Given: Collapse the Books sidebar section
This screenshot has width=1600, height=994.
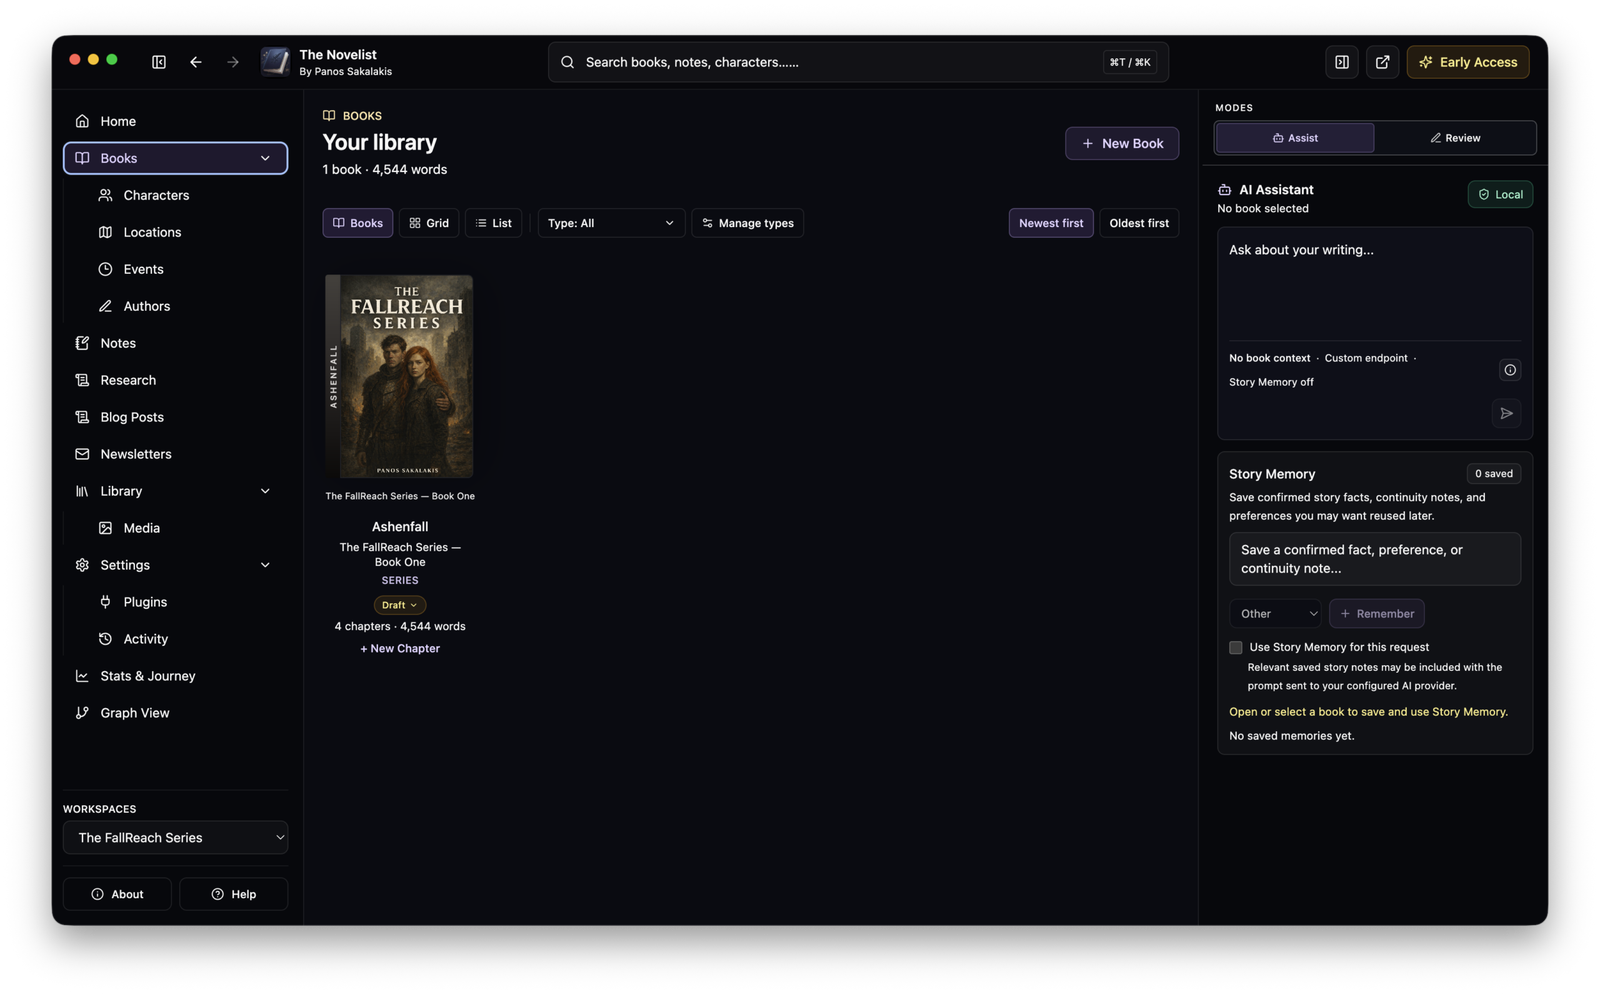Looking at the screenshot, I should [x=265, y=158].
